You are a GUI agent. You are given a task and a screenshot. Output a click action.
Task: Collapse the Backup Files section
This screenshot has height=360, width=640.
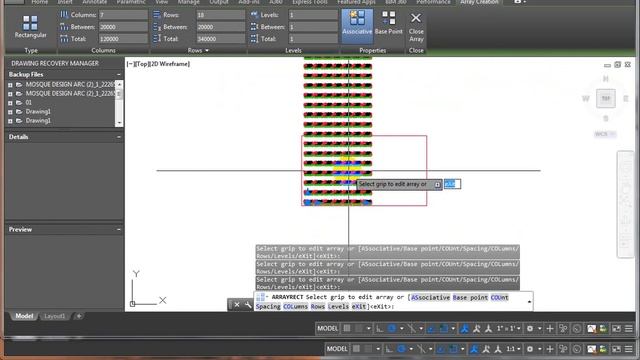[119, 75]
